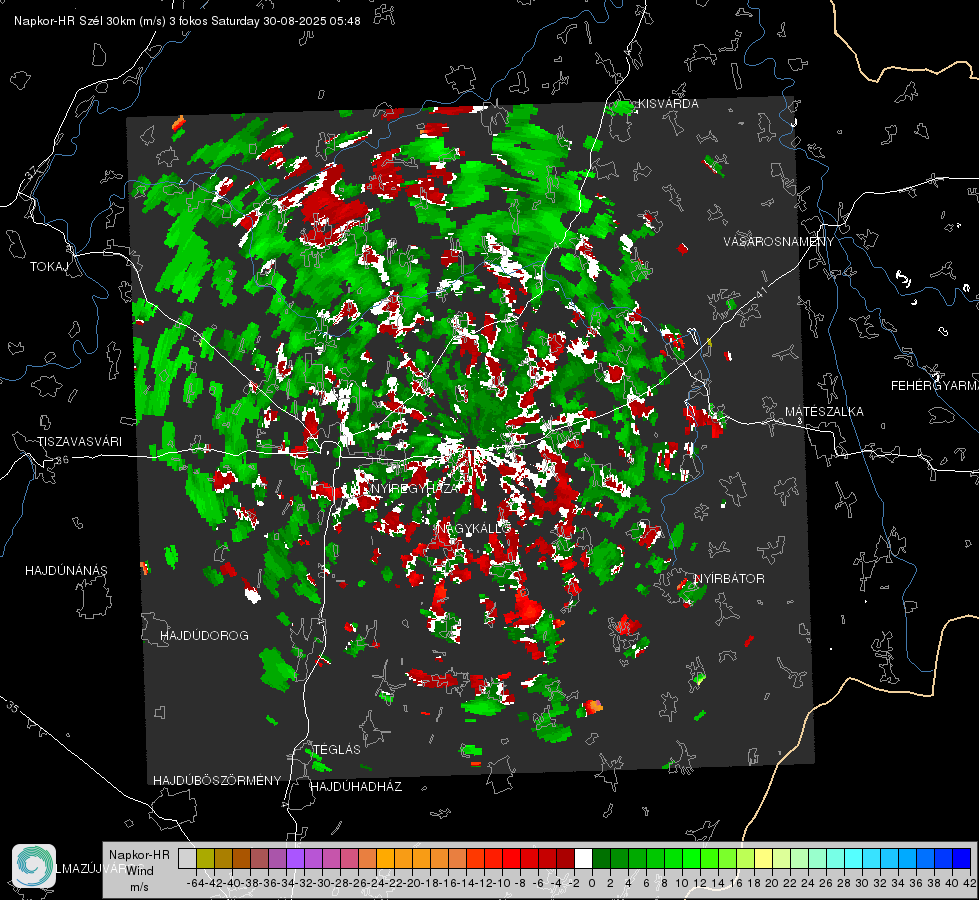Choose the violet swatch between -34 and -32

[x=295, y=859]
